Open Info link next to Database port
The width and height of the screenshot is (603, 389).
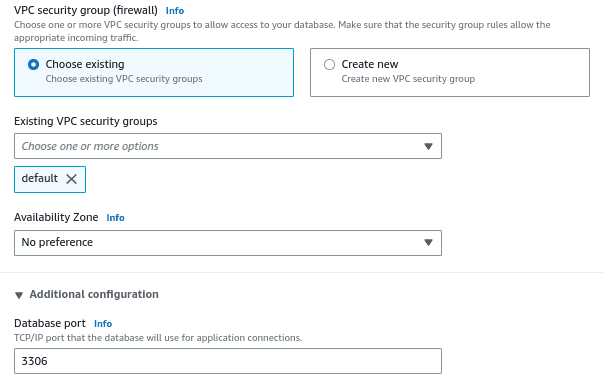coord(103,324)
